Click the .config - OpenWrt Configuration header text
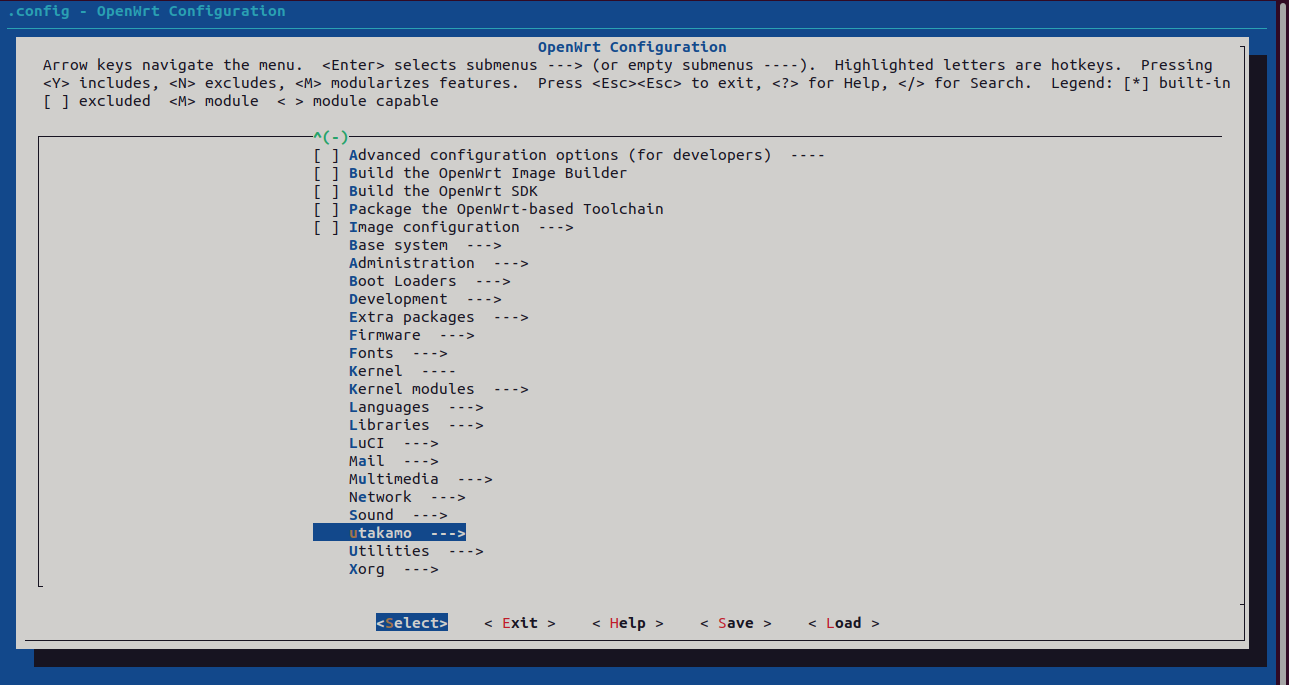1289x685 pixels. click(146, 11)
